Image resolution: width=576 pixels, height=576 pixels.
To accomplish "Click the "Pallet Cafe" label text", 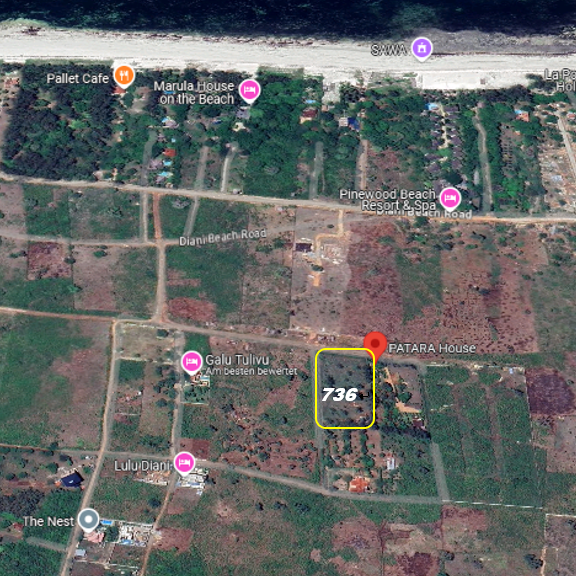I will [78, 78].
